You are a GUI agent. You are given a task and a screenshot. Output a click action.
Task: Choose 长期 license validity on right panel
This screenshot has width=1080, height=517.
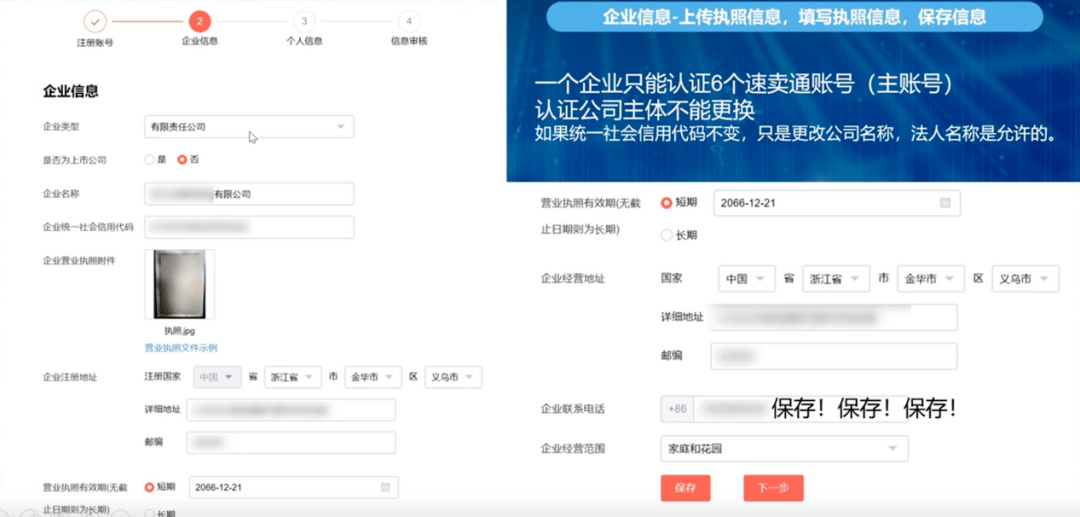coord(667,235)
